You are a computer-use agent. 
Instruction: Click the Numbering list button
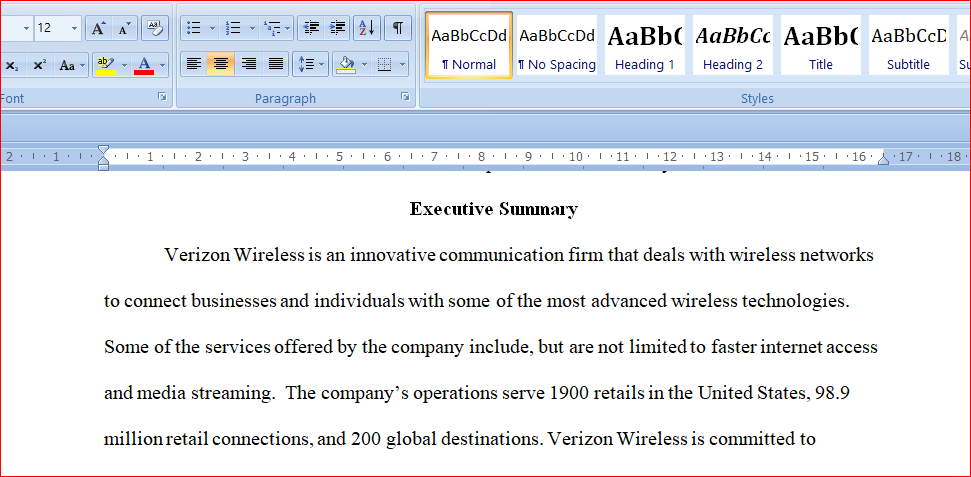coord(233,28)
